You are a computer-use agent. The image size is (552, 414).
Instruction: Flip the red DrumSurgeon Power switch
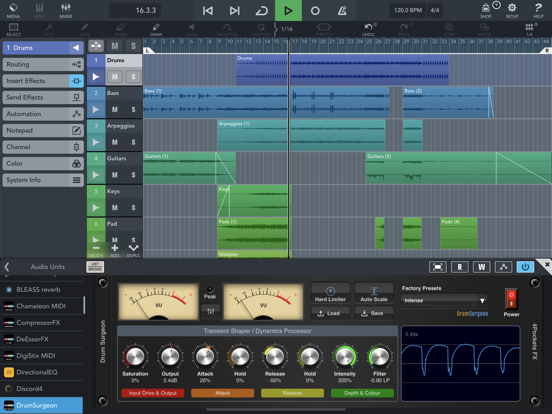[511, 299]
